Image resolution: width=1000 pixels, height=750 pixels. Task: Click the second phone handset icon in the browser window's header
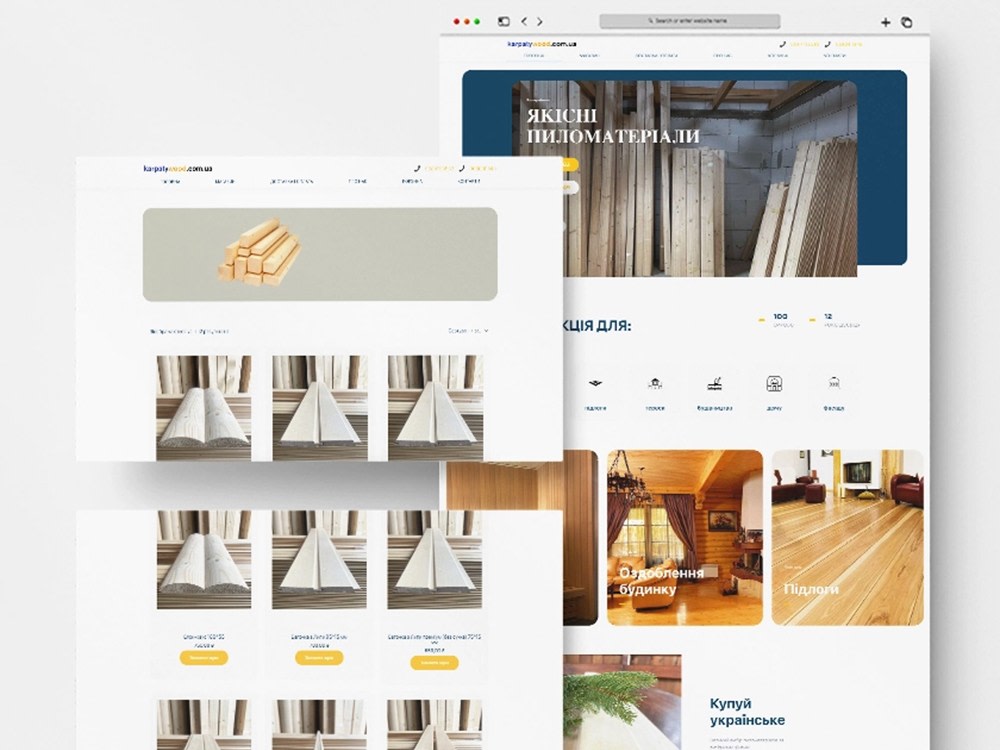827,44
